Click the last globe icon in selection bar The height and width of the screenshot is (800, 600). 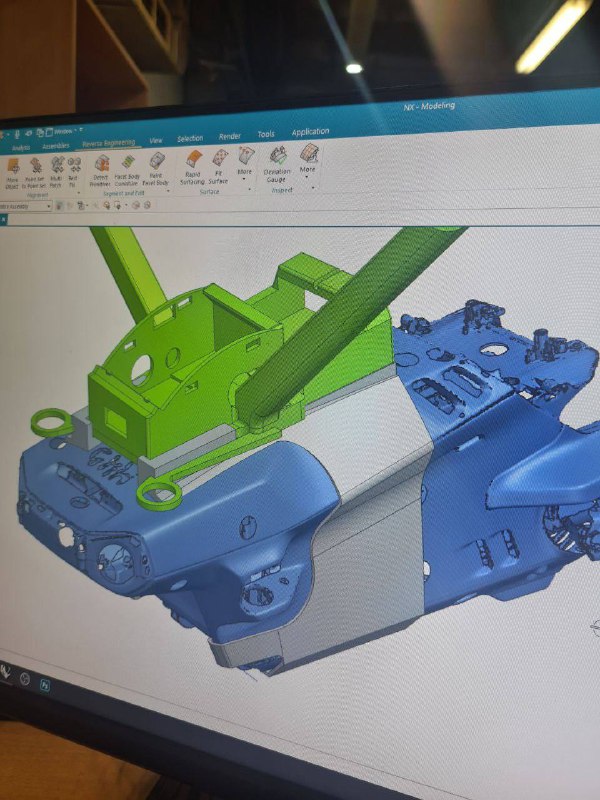pos(147,205)
